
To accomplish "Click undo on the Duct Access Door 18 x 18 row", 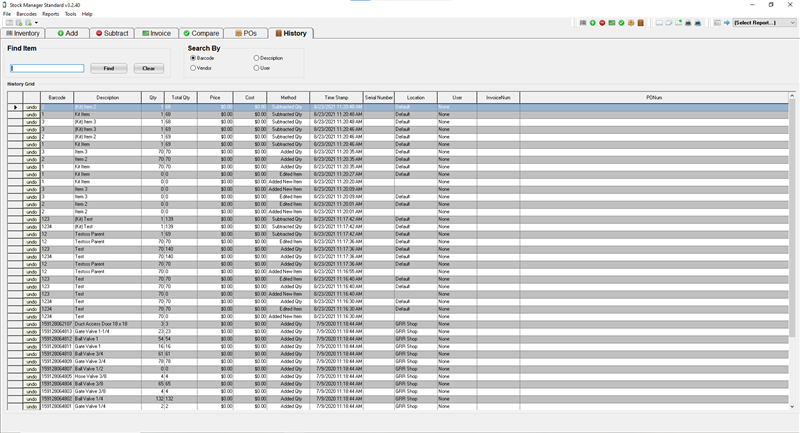I will click(32, 324).
